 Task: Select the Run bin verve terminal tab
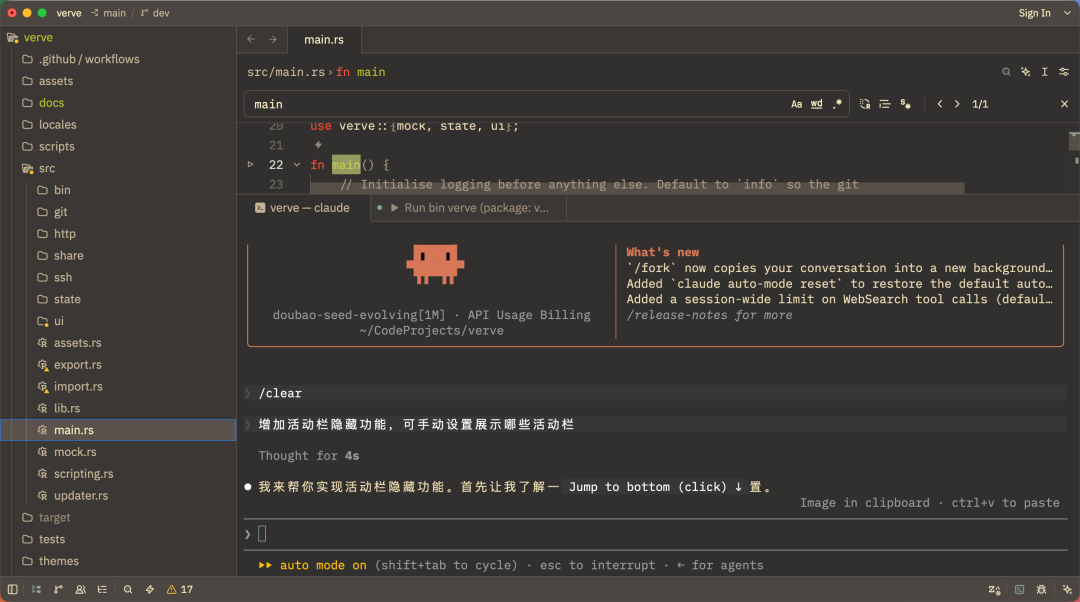(468, 207)
